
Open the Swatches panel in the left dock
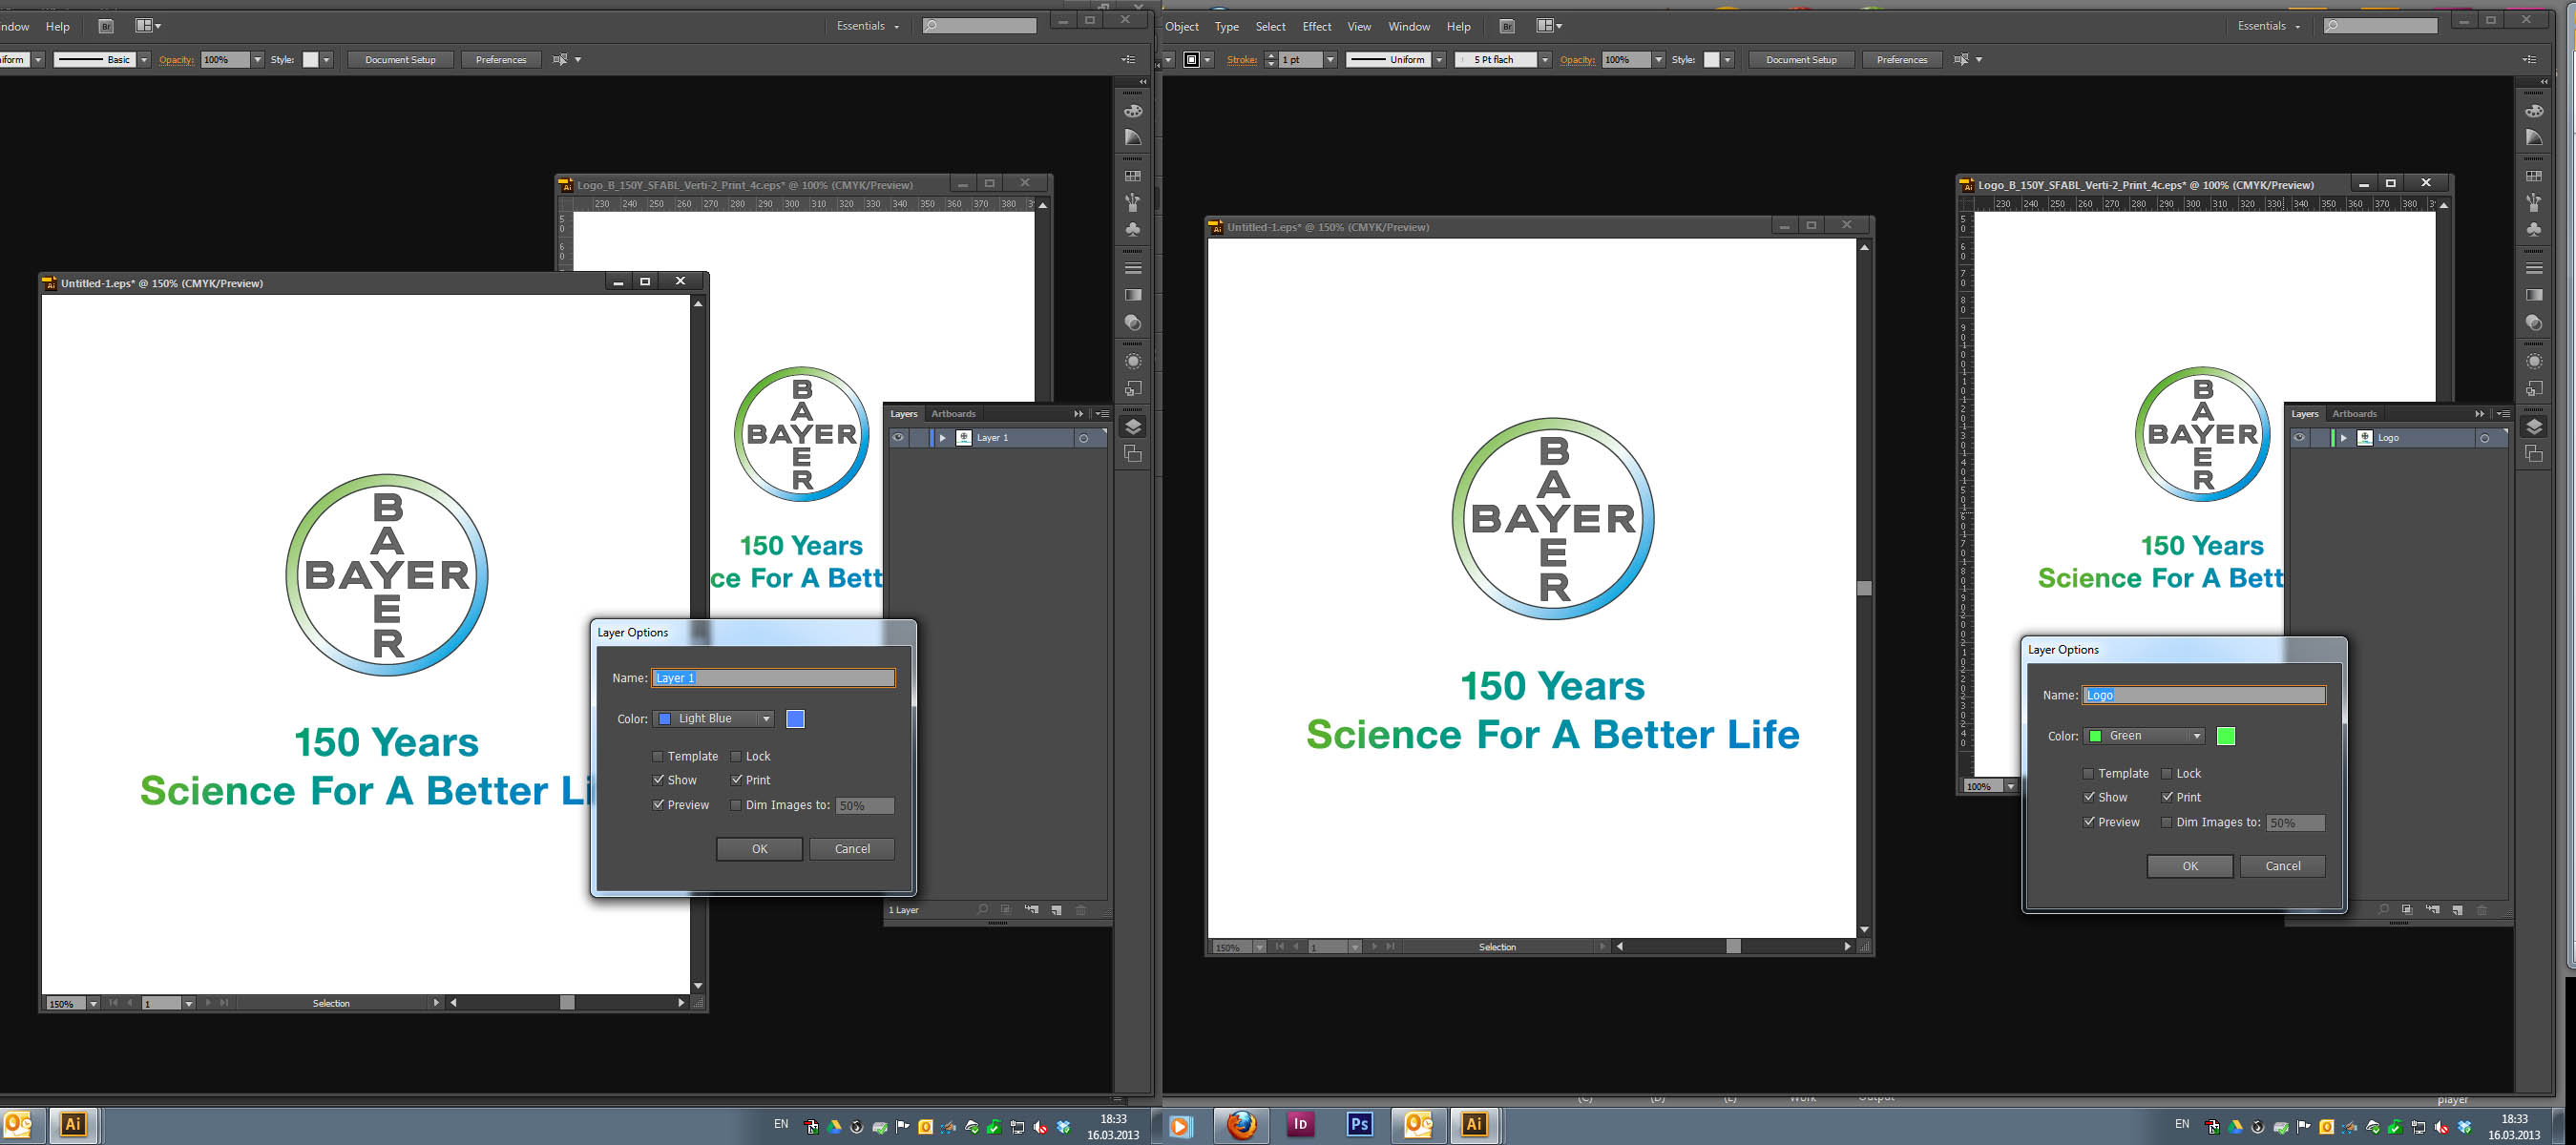pyautogui.click(x=1133, y=176)
